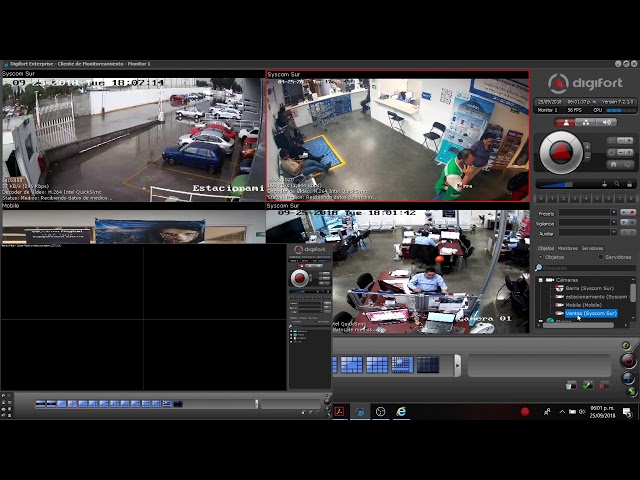This screenshot has height=480, width=640.
Task: Click the object tree horizontal scrollbar
Action: point(578,325)
